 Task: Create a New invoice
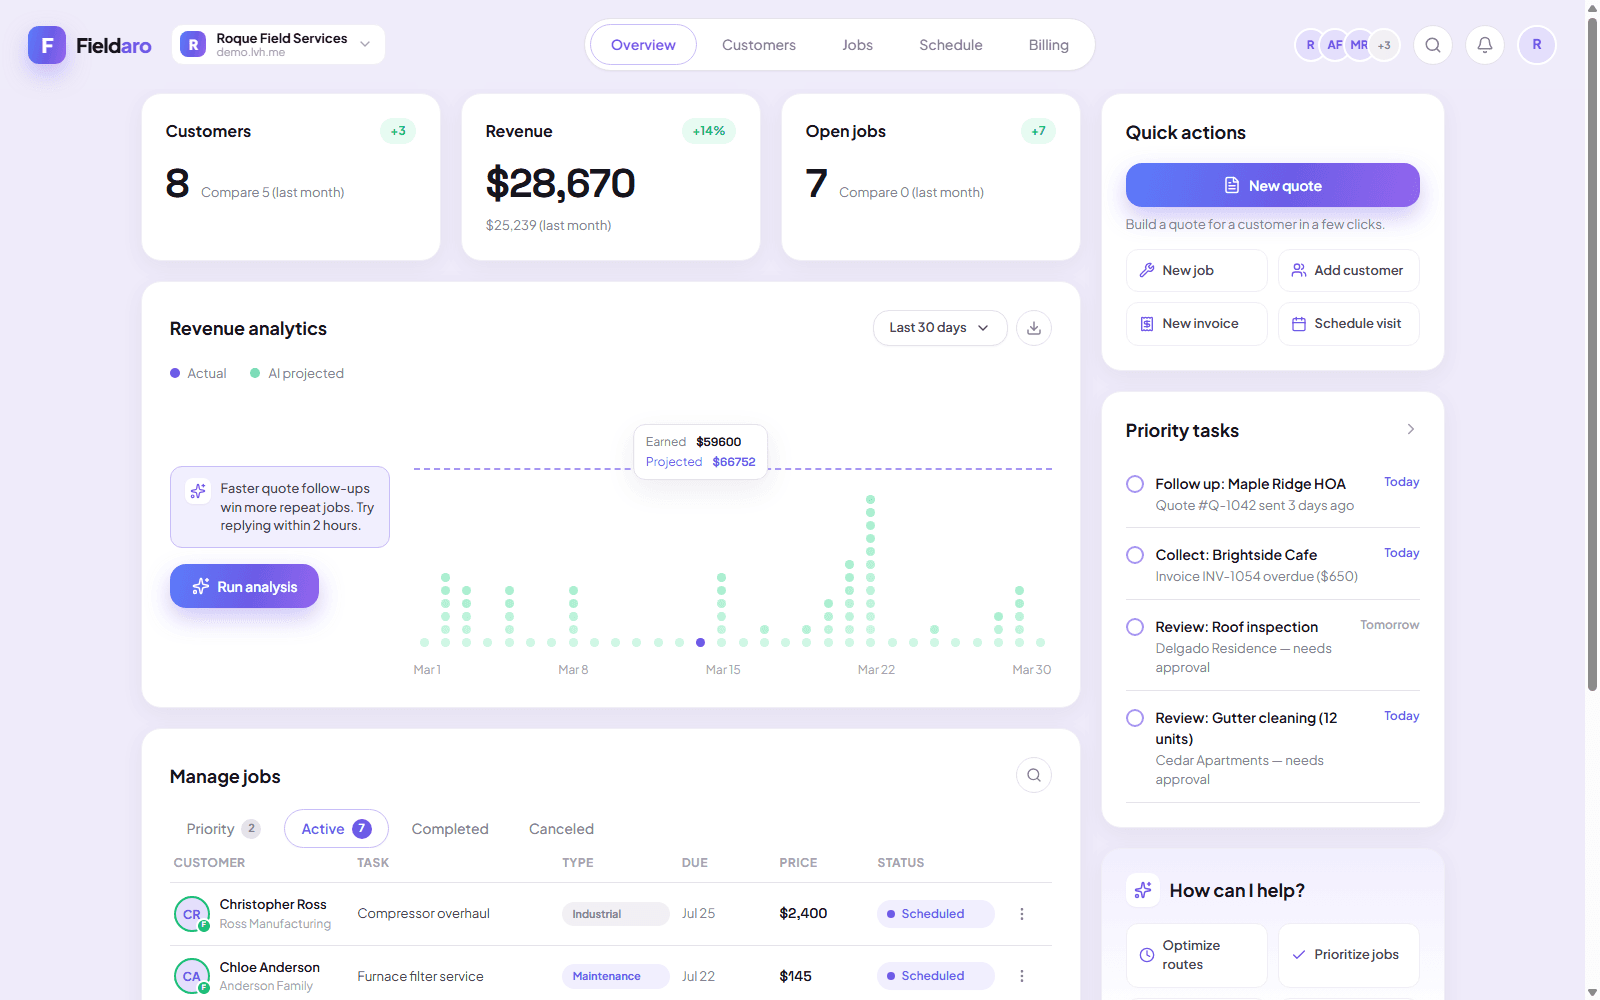[1197, 324]
